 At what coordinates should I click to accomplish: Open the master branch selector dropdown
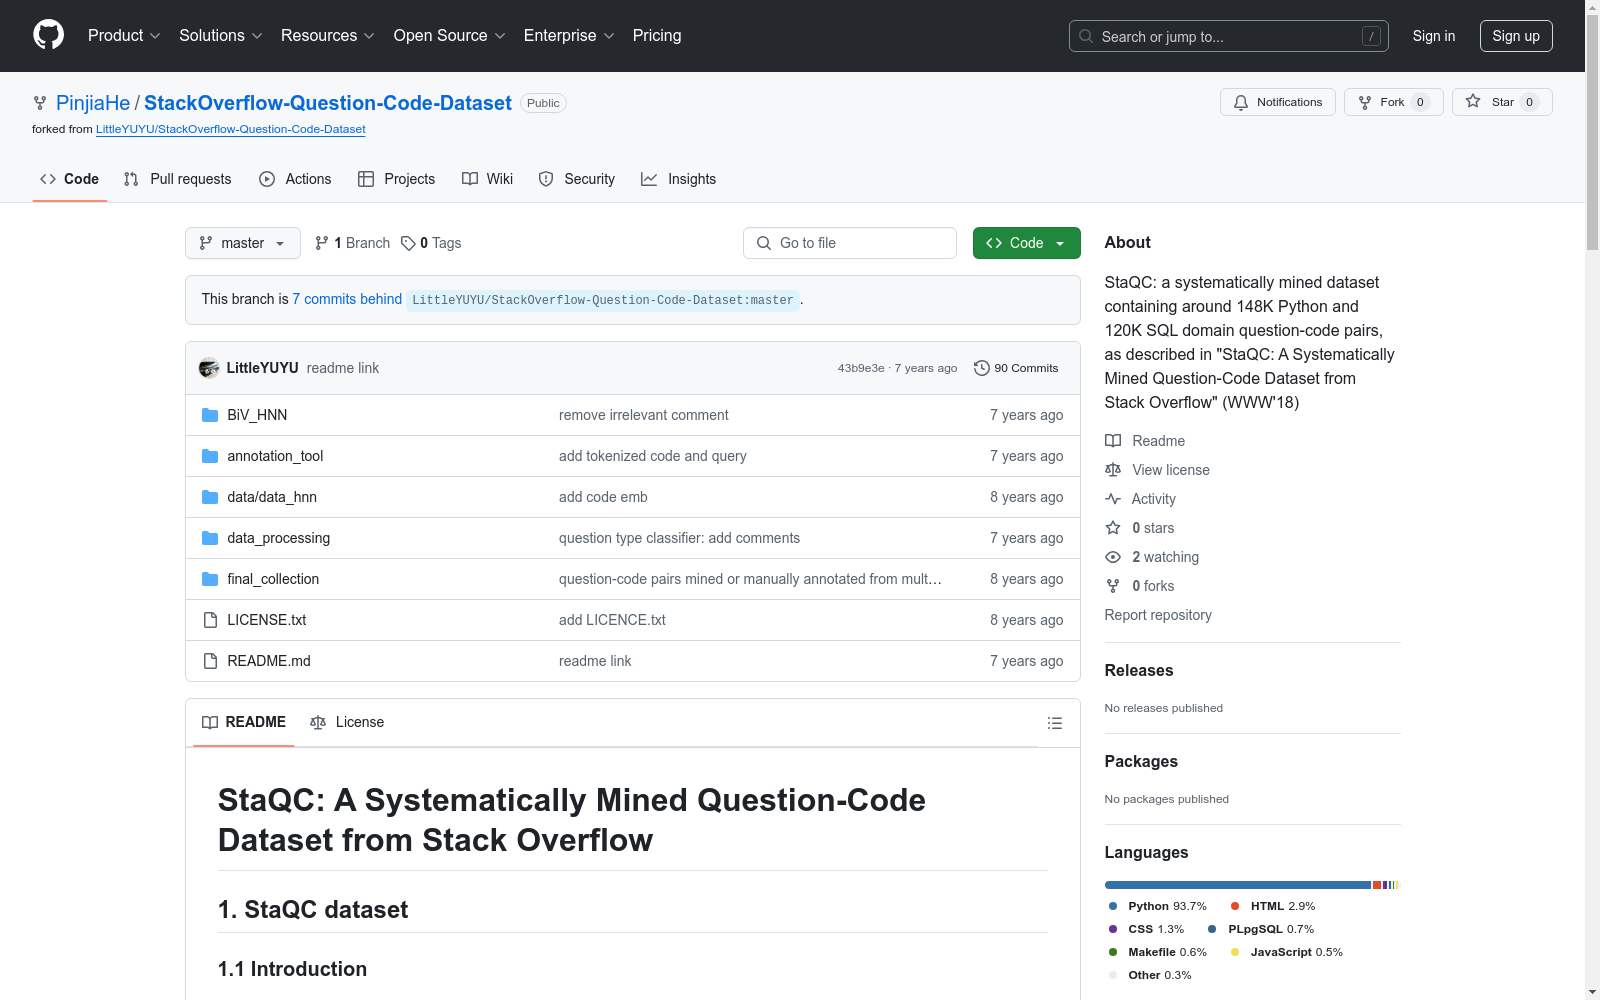[x=243, y=243]
